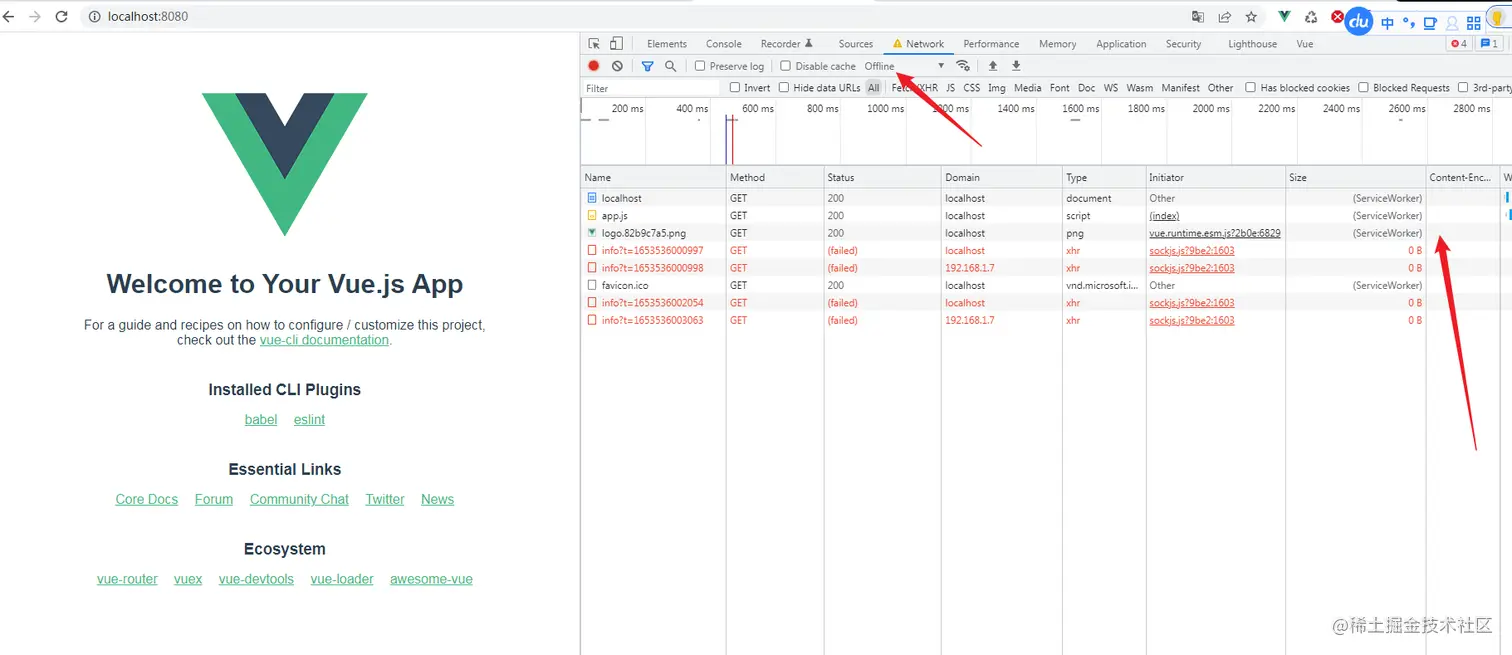
Task: Enable the Invert filter checkbox
Action: tap(734, 87)
